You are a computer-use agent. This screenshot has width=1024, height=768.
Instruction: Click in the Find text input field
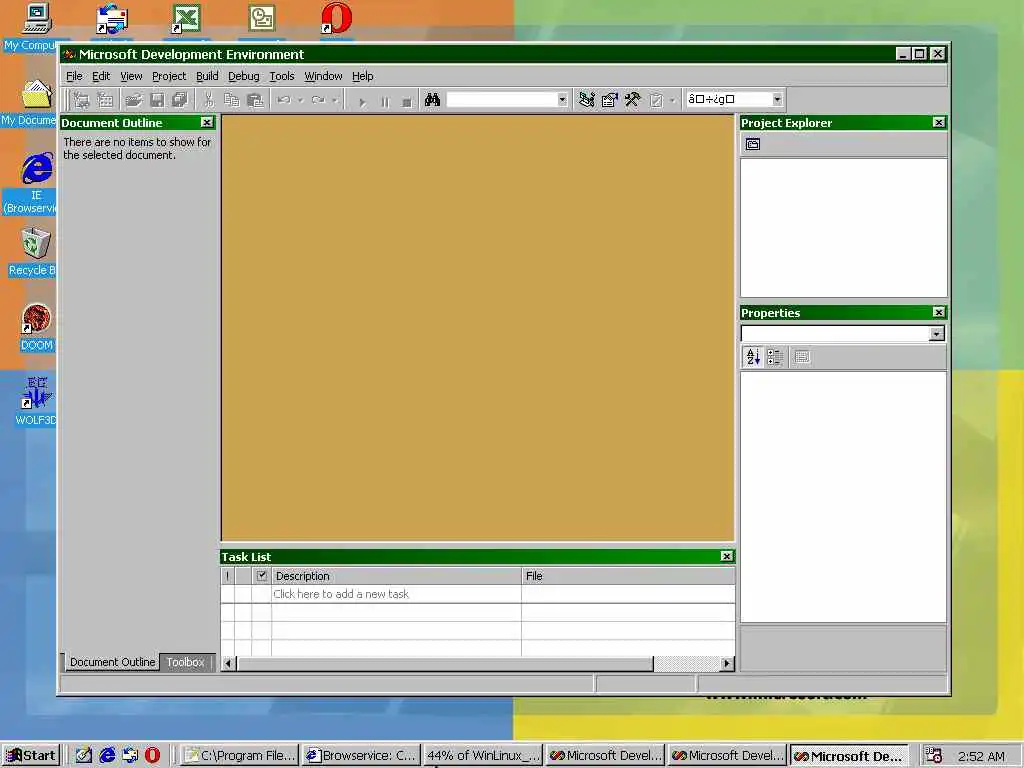(x=501, y=100)
